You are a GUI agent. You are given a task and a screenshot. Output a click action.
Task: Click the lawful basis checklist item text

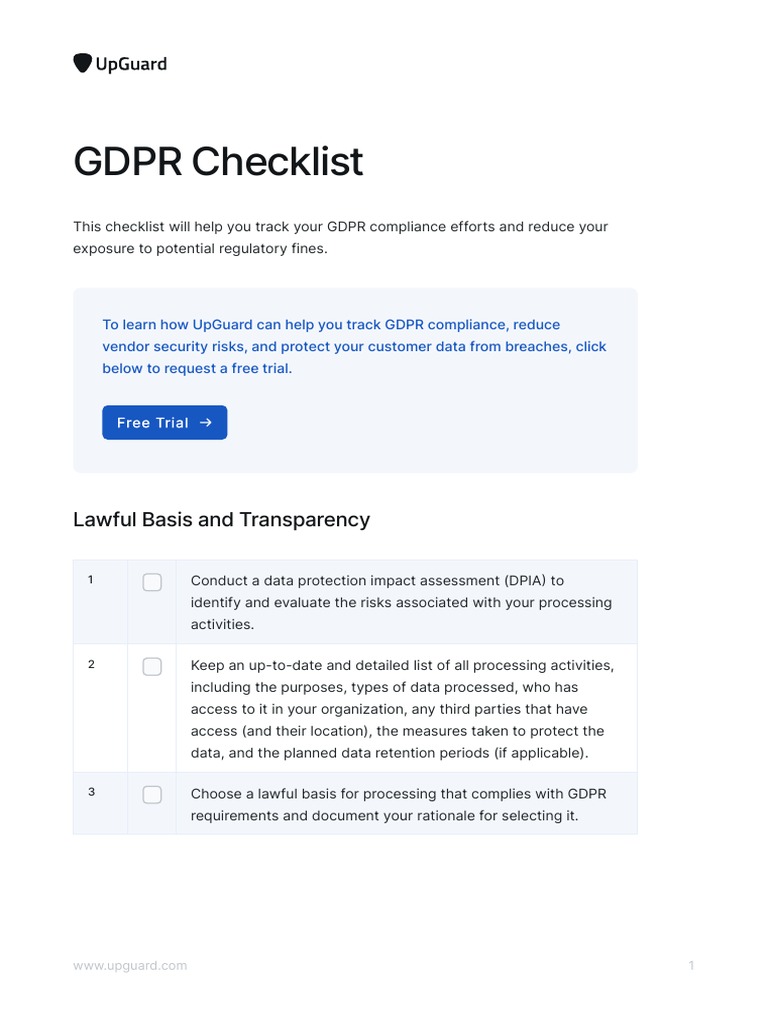[398, 805]
